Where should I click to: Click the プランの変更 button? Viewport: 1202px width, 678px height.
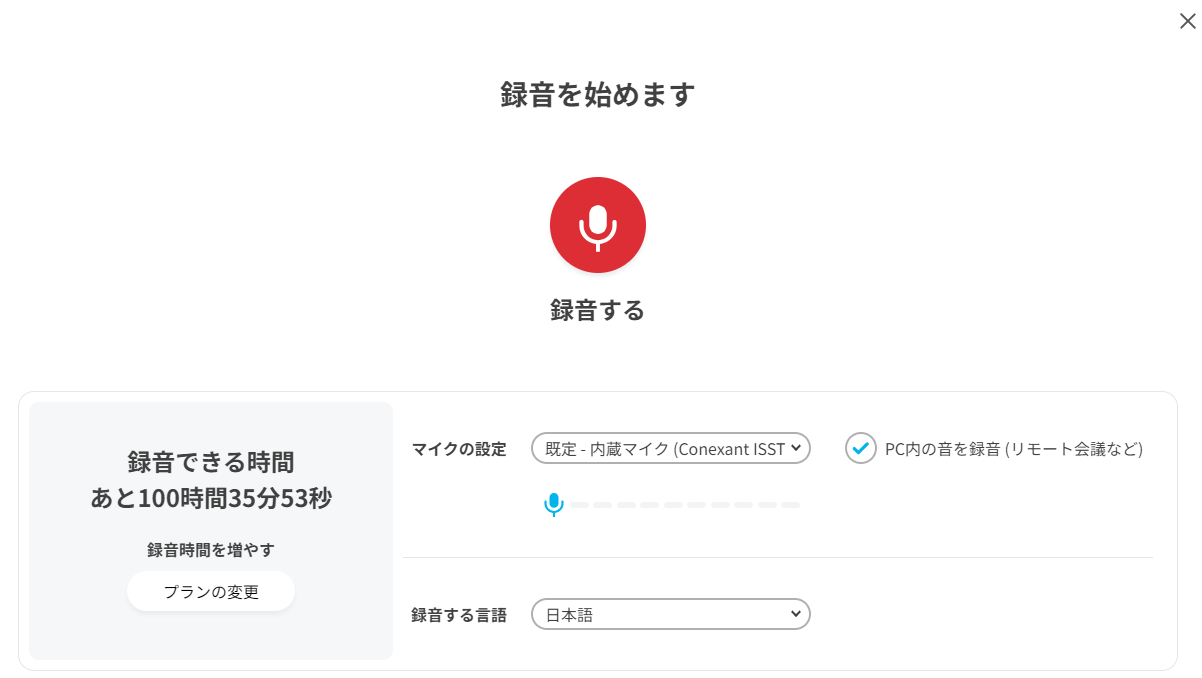211,591
